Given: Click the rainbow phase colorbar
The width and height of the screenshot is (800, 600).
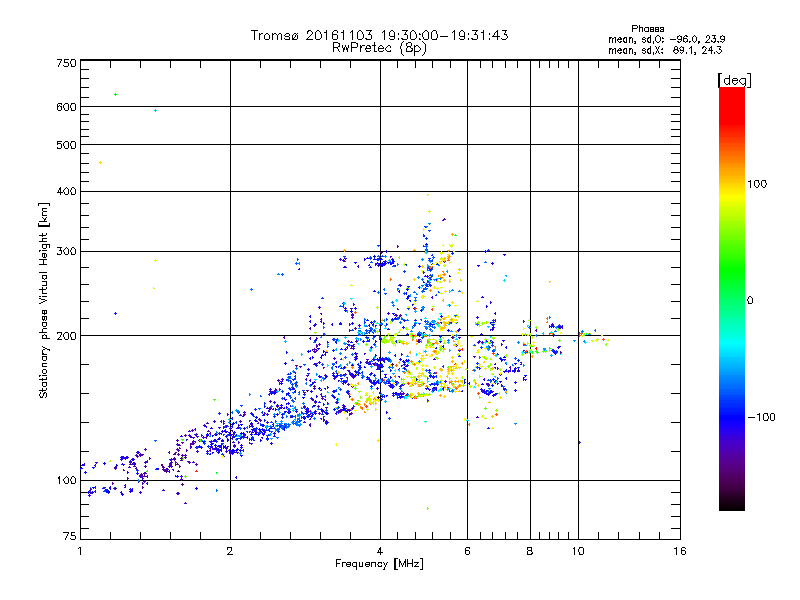Looking at the screenshot, I should tap(732, 298).
